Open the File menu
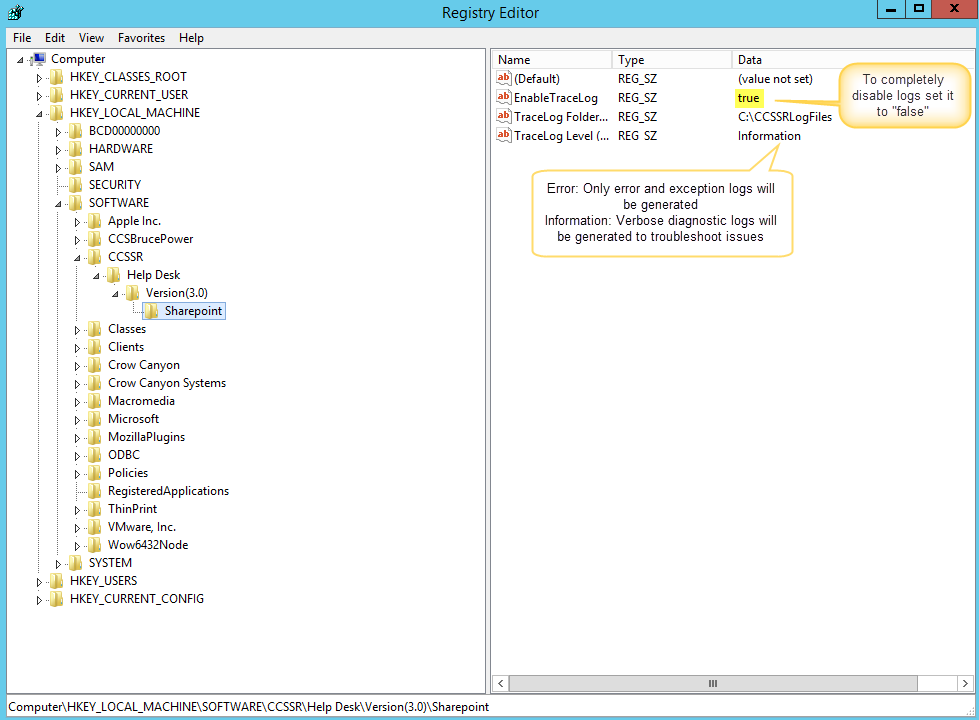This screenshot has height=720, width=979. point(22,38)
